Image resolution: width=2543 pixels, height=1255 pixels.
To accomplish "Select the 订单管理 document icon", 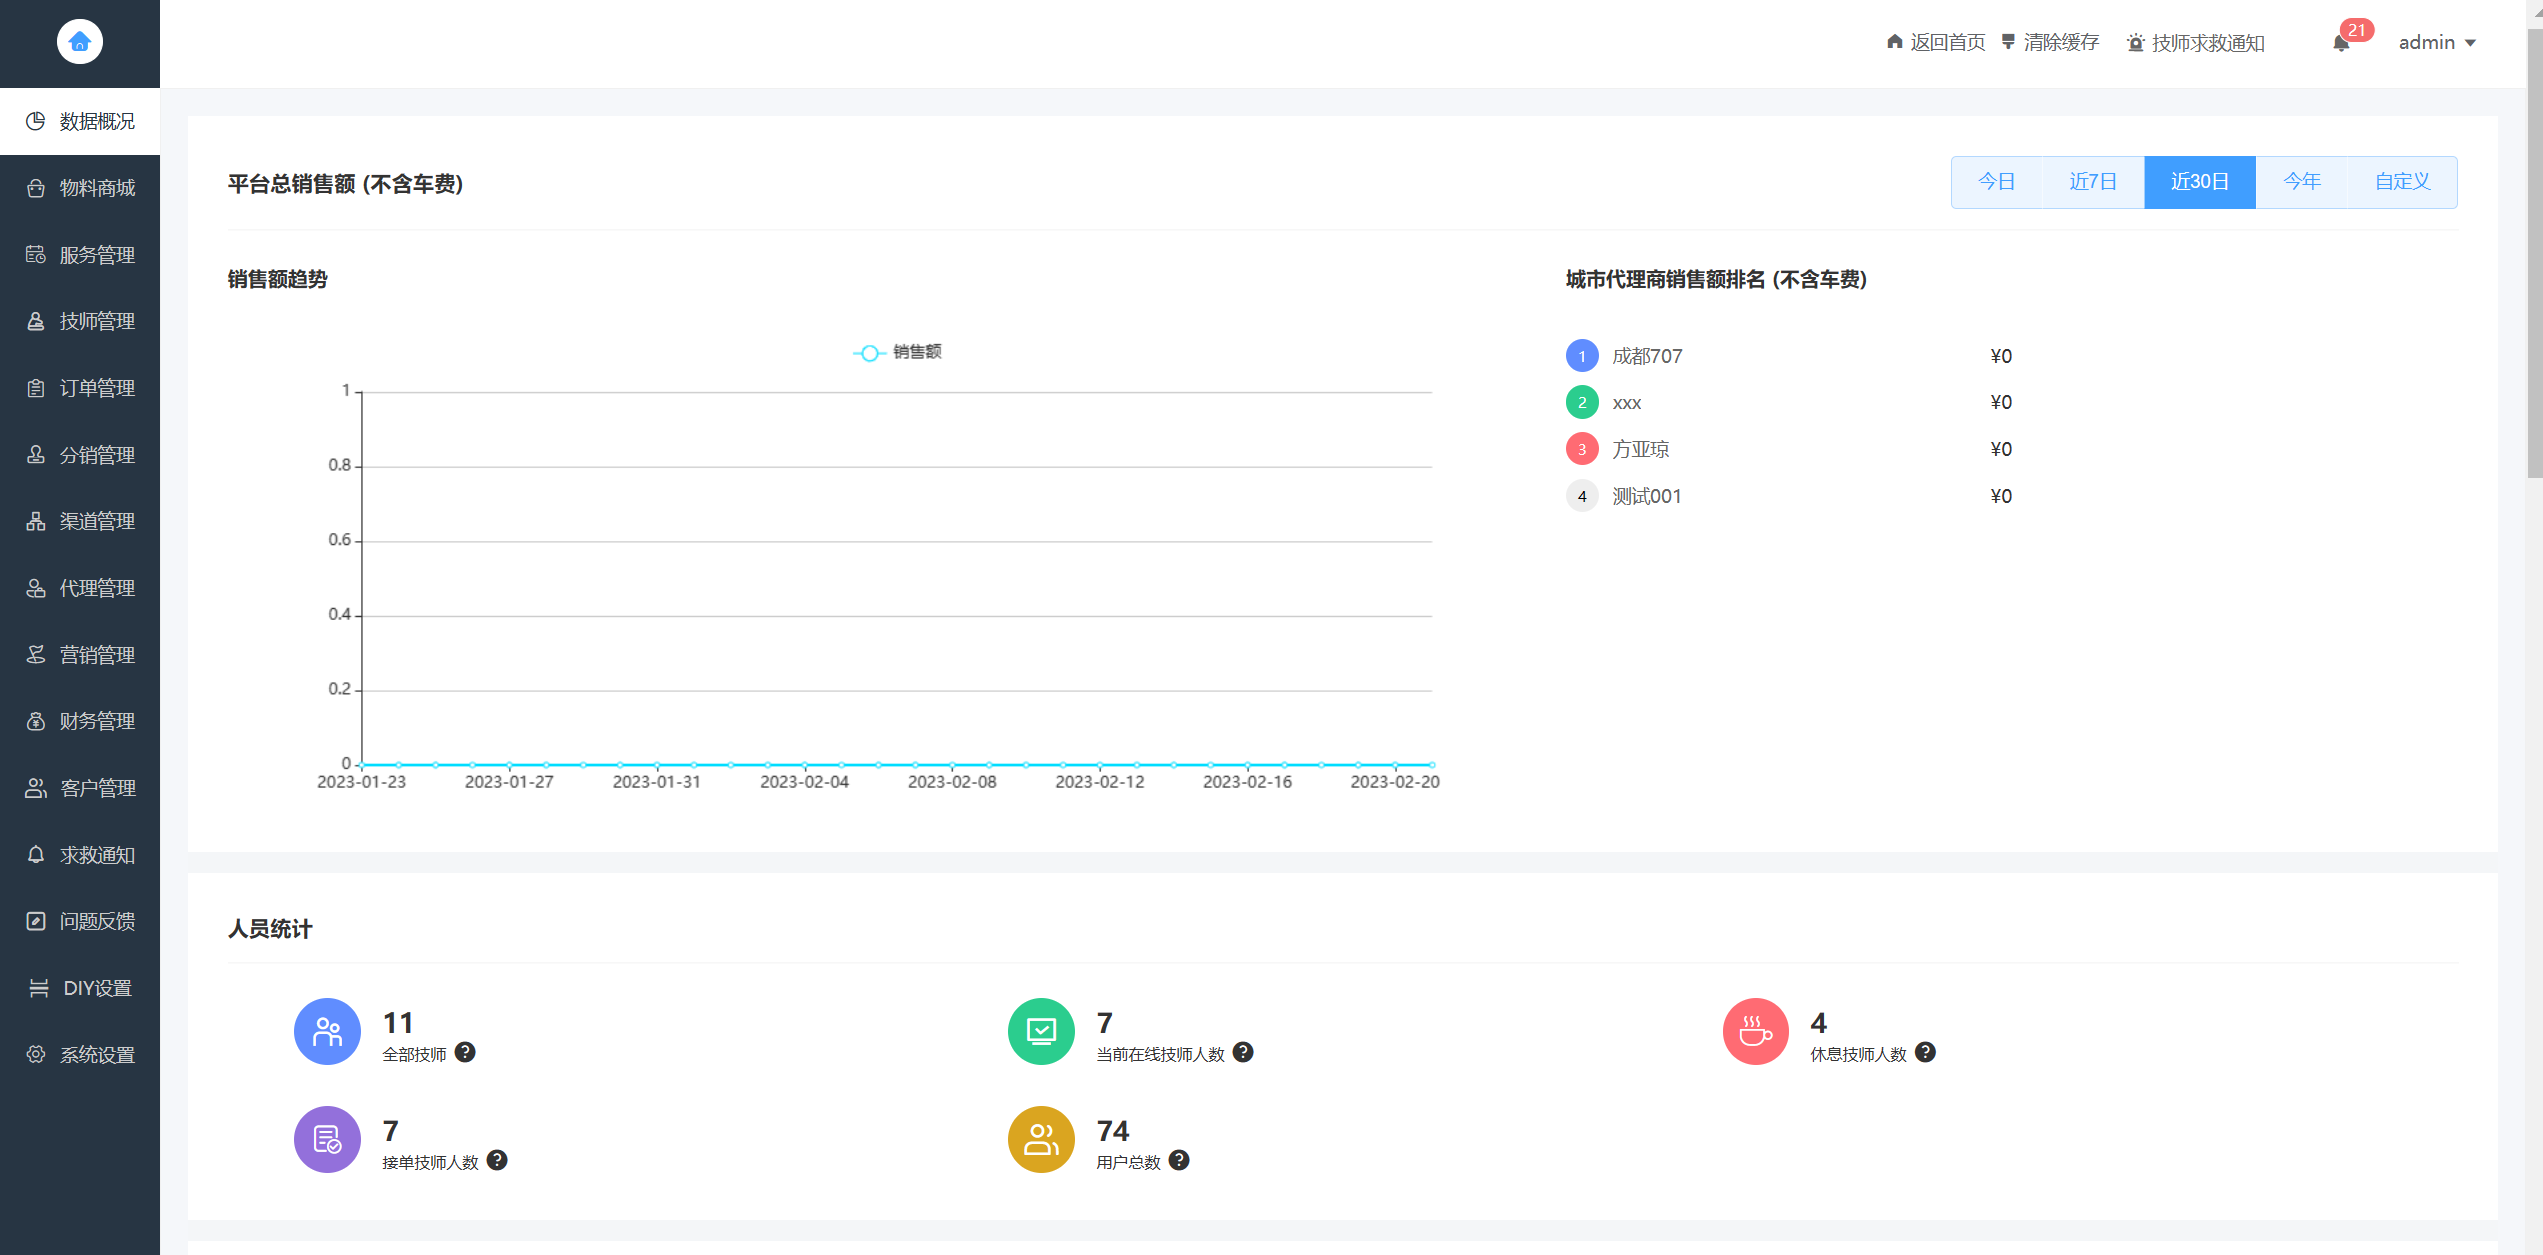I will click(x=37, y=387).
